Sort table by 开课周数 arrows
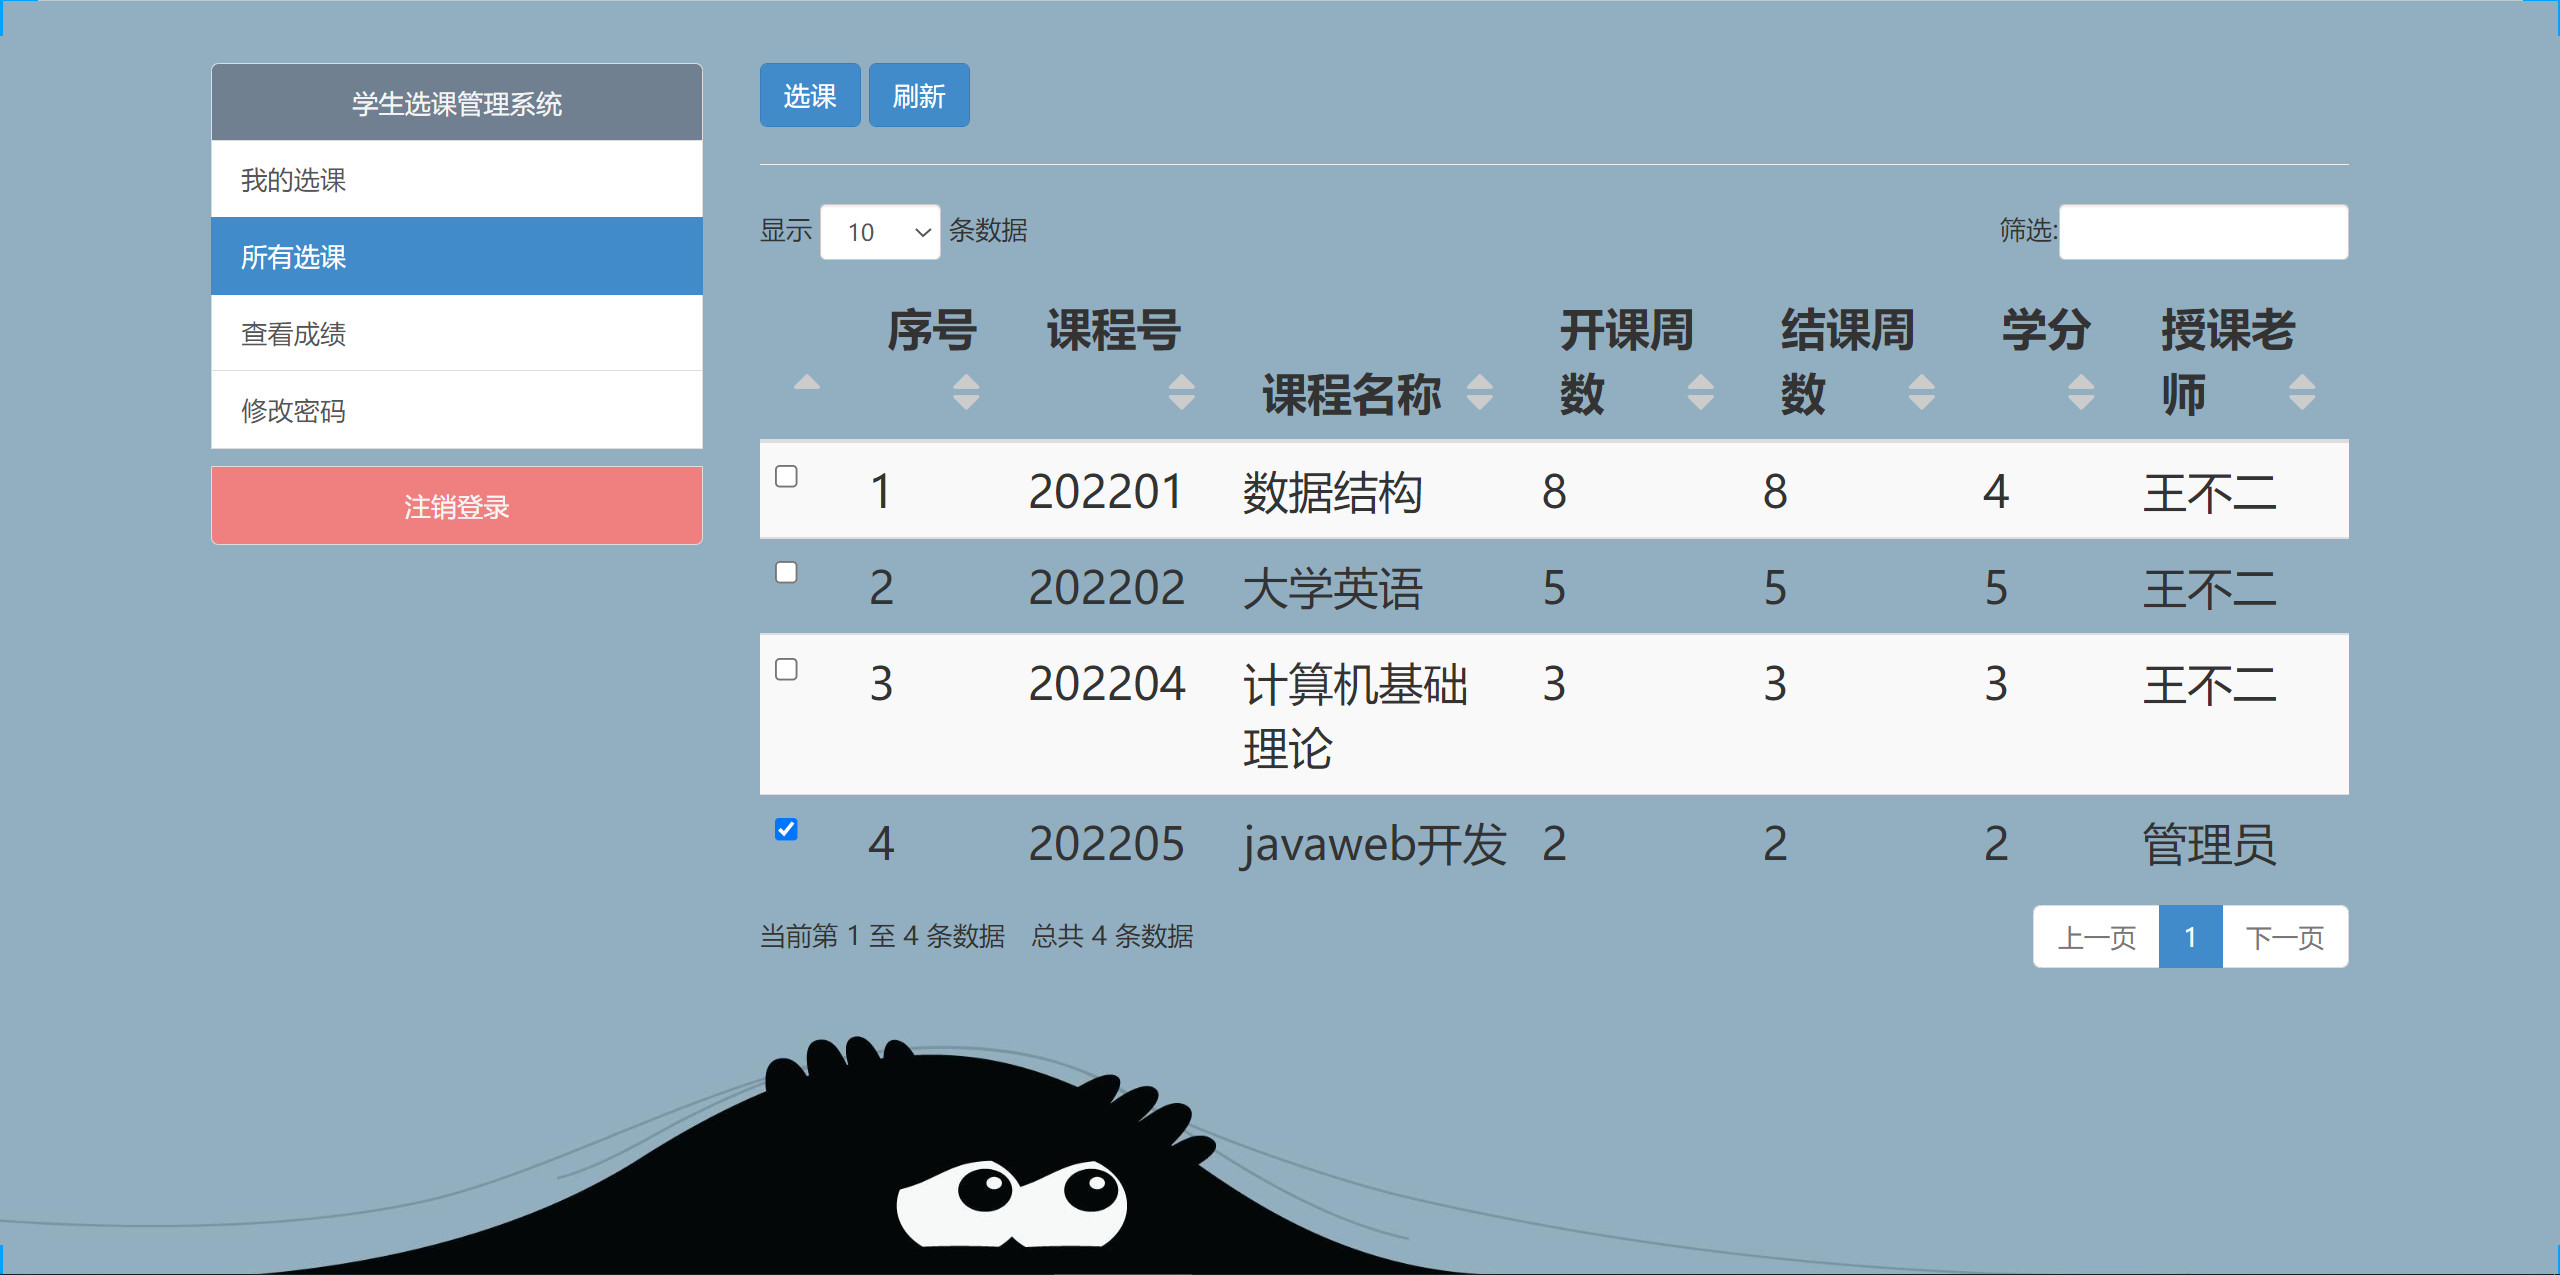The width and height of the screenshot is (2560, 1275). point(1700,392)
